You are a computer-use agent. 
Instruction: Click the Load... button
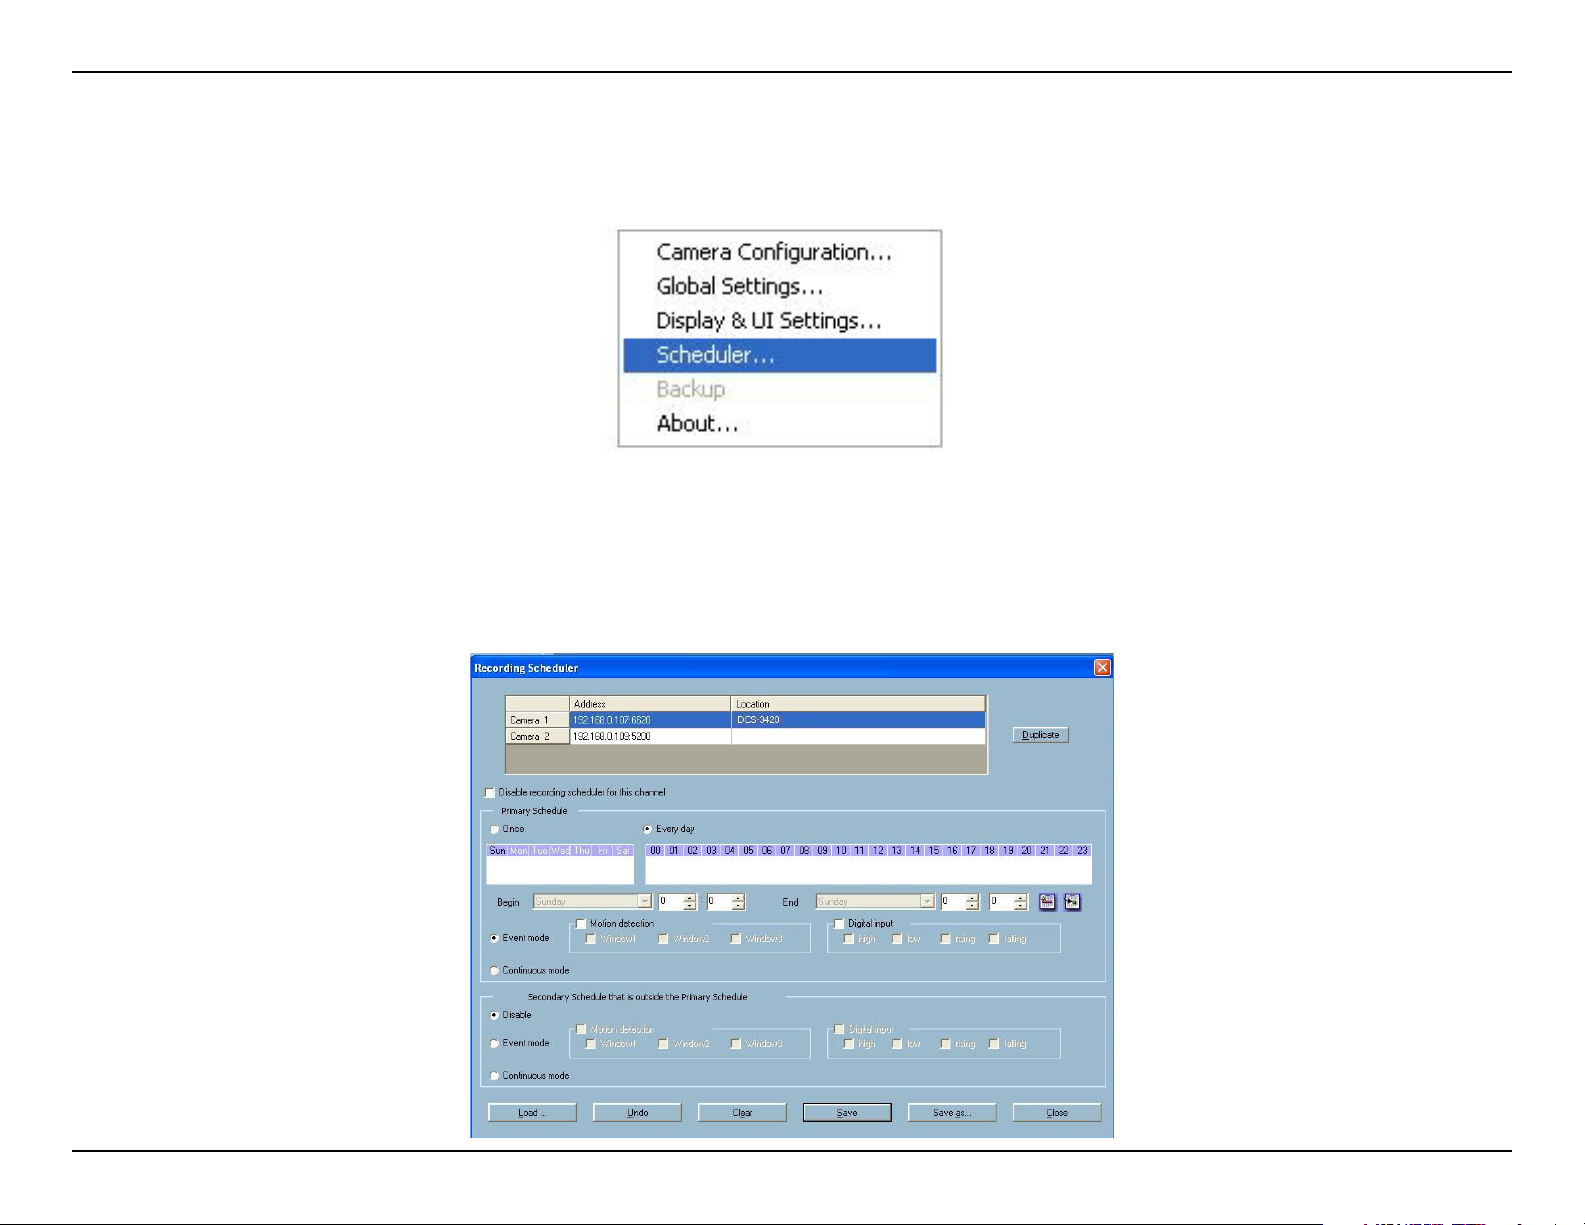click(x=532, y=1113)
